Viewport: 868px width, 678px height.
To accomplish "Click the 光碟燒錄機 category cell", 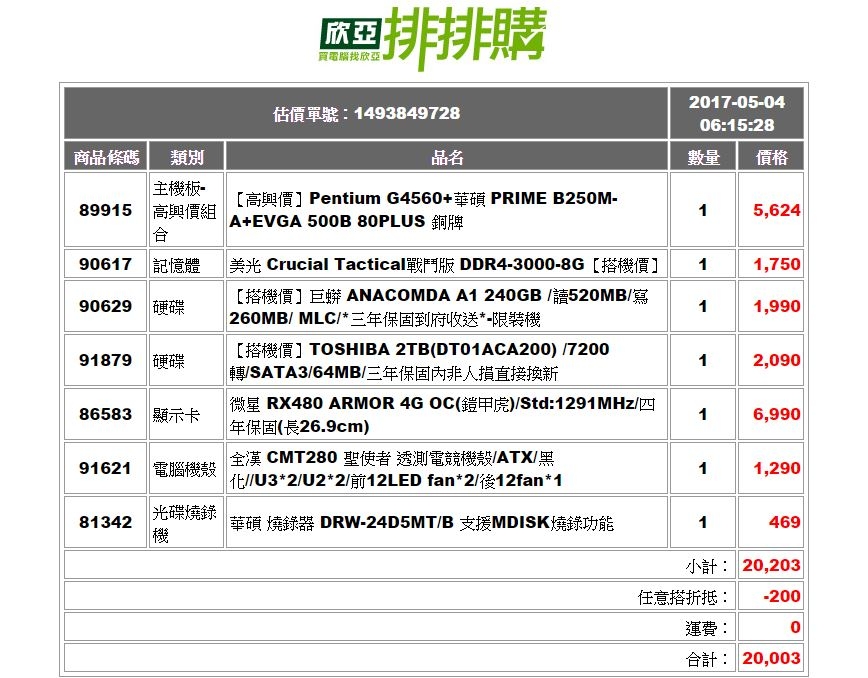I will (x=186, y=522).
